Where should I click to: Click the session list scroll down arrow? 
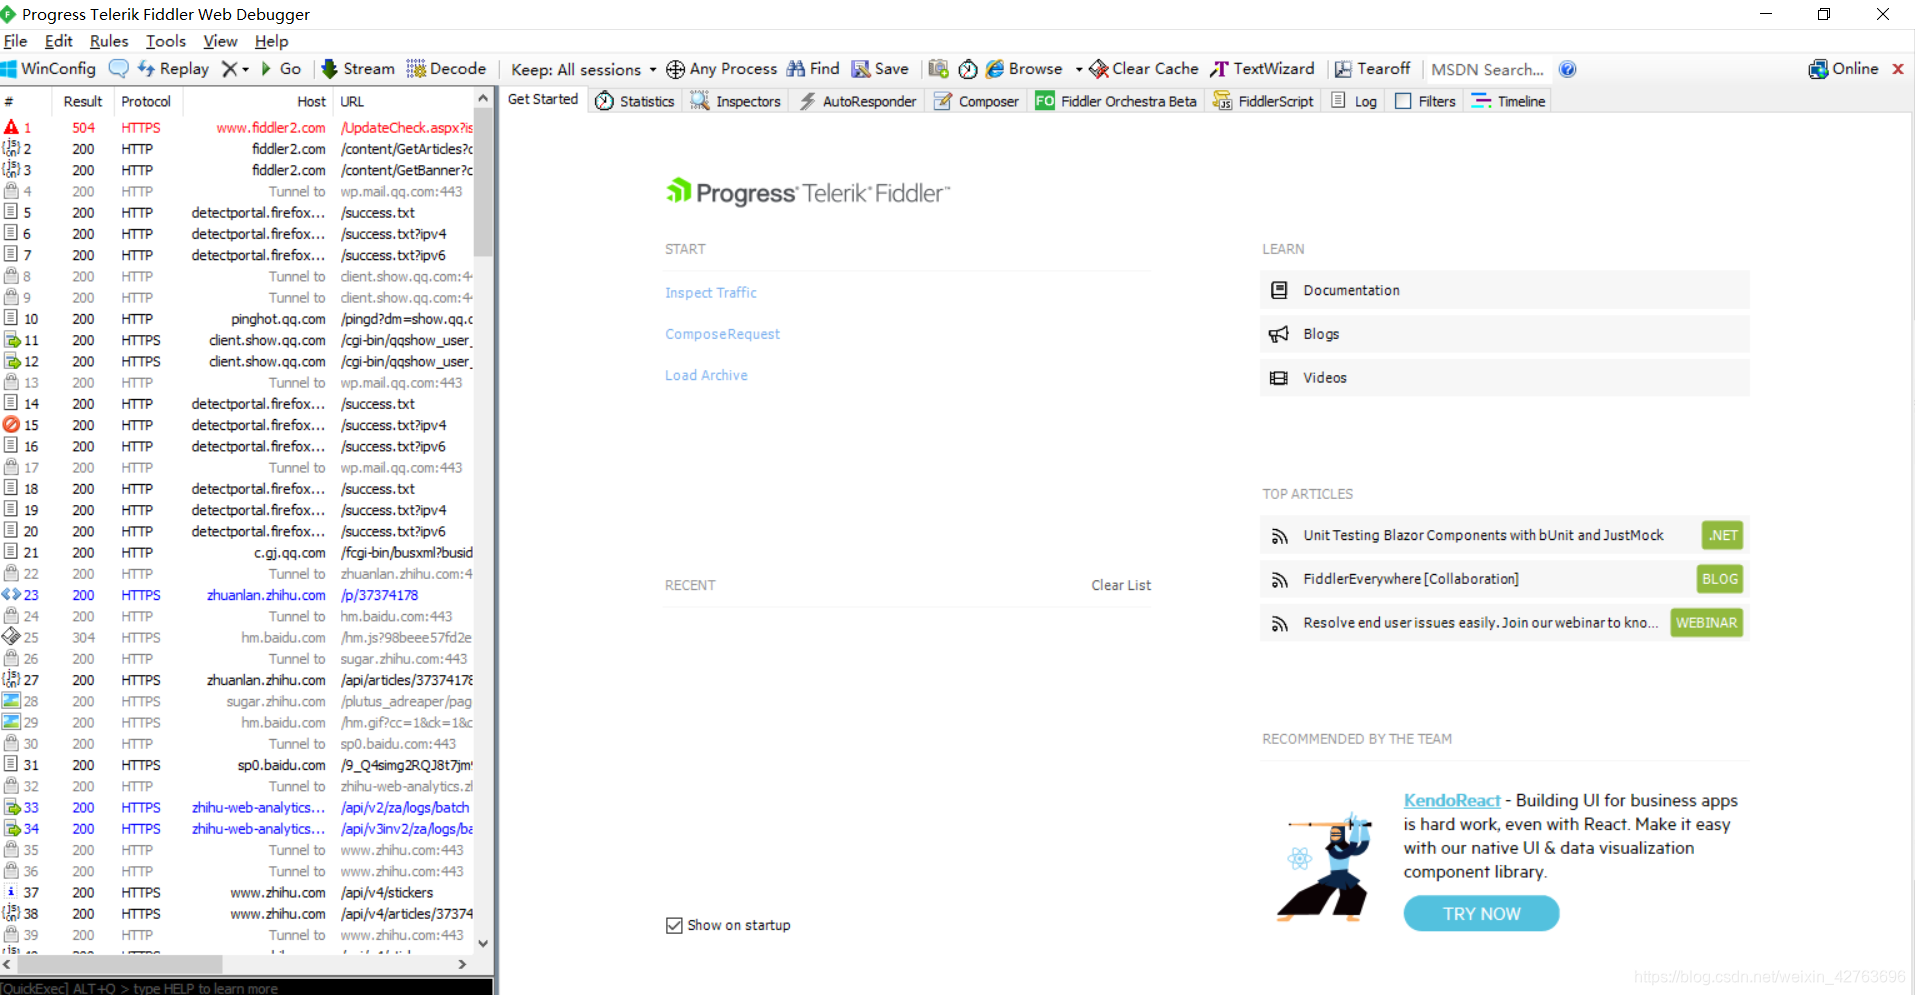483,943
